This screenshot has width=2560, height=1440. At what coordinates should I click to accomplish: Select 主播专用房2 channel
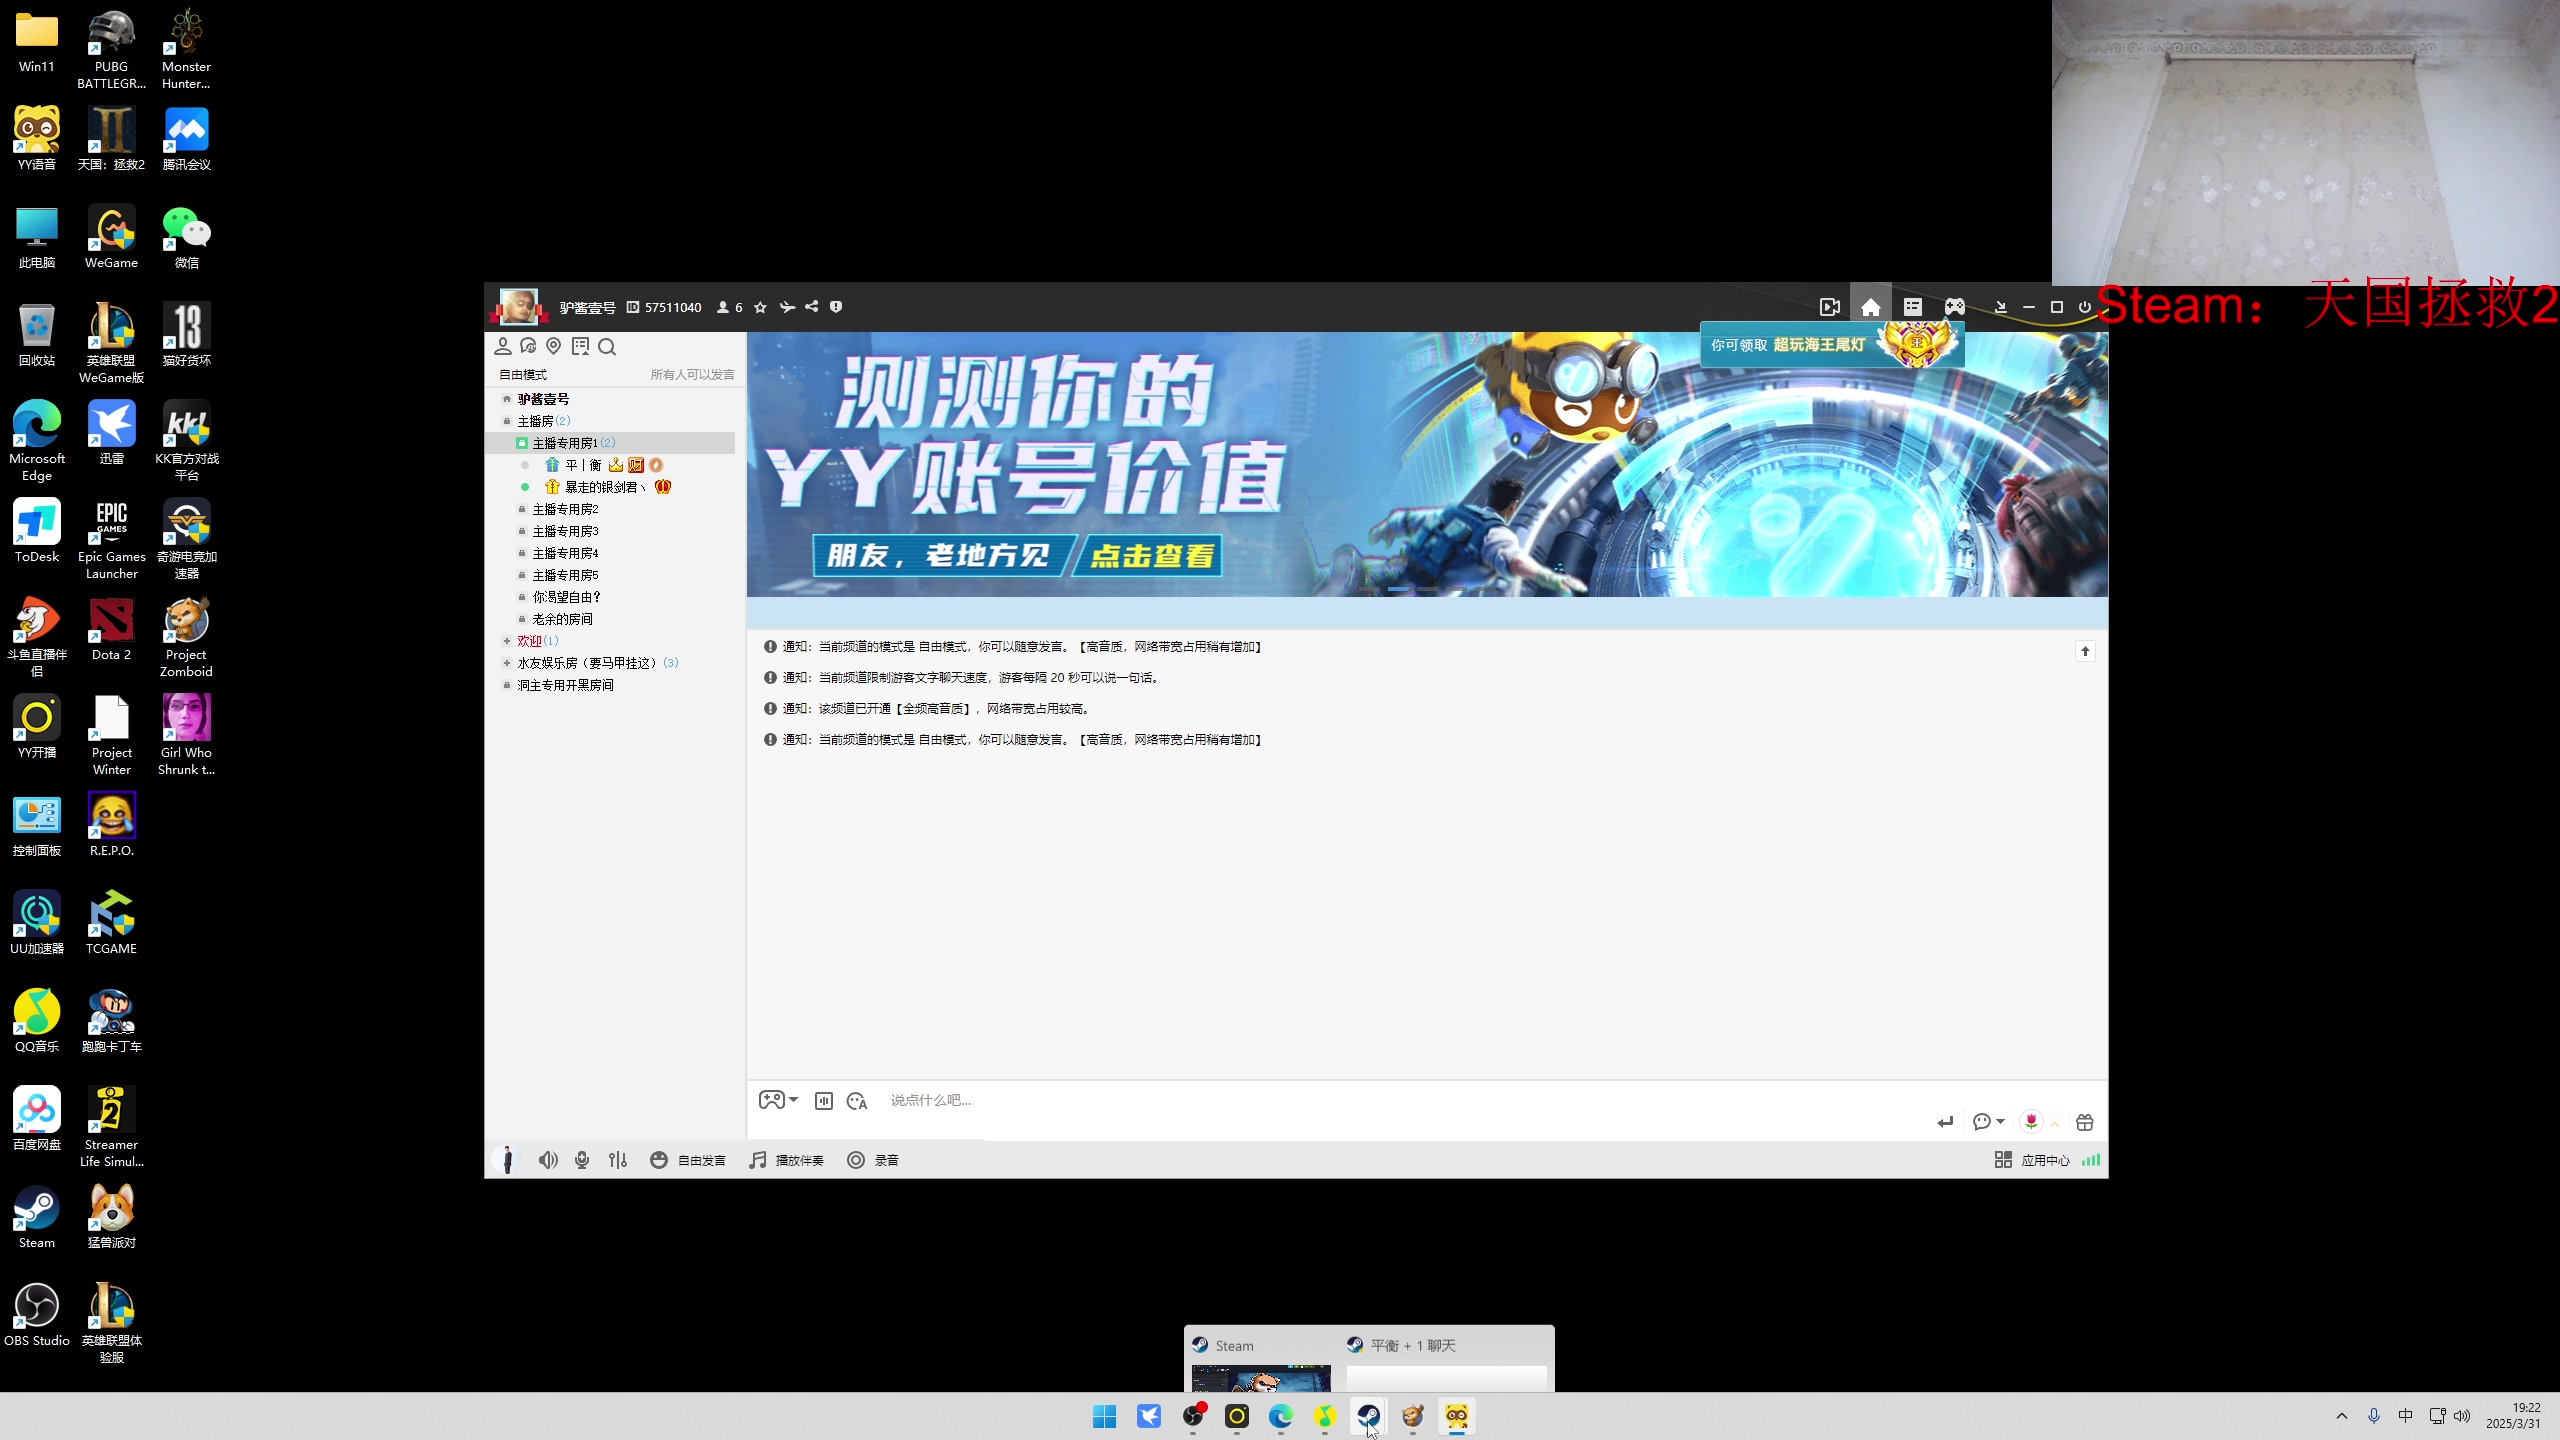565,509
